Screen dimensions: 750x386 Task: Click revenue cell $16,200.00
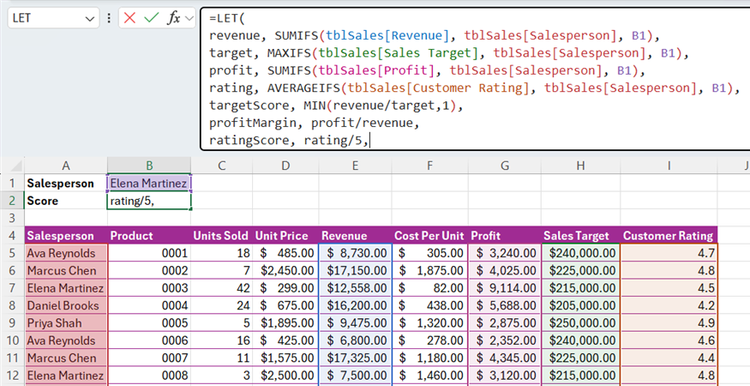(355, 306)
